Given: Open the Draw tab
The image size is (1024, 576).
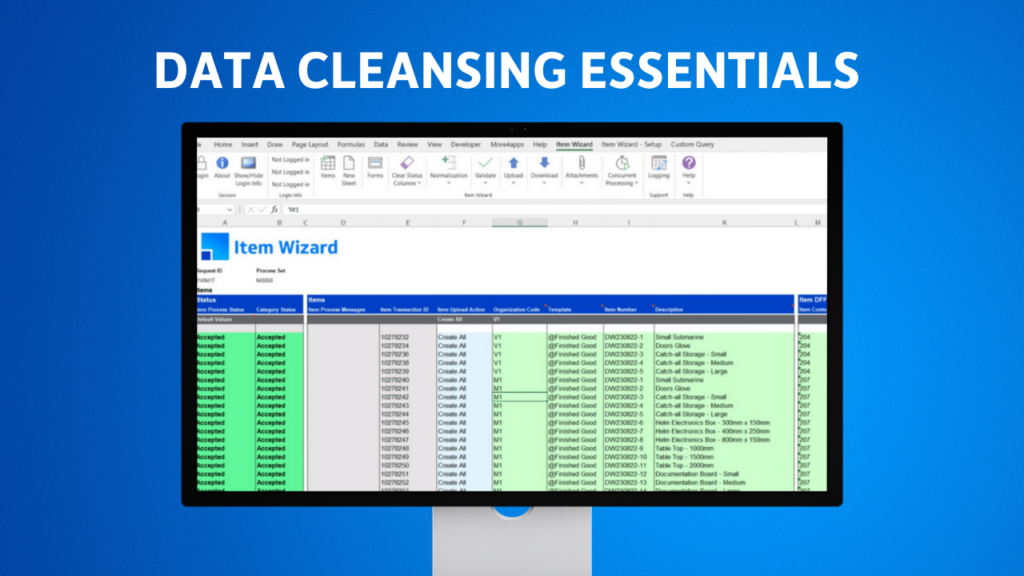Looking at the screenshot, I should pyautogui.click(x=275, y=144).
